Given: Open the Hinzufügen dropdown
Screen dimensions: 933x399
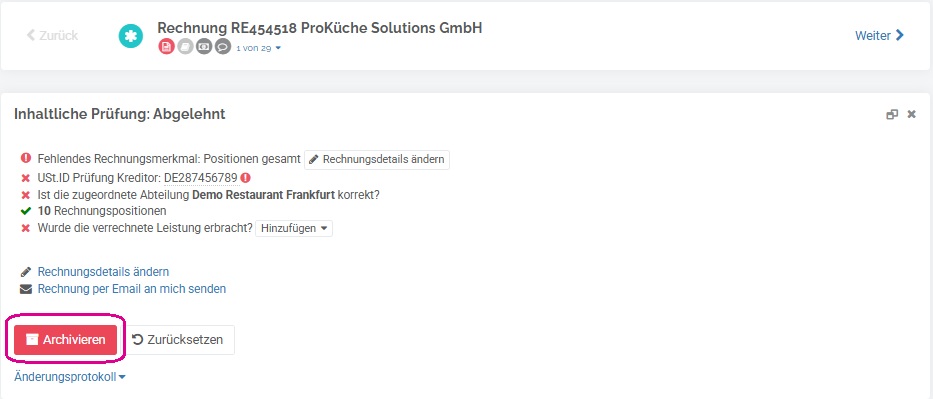Looking at the screenshot, I should 294,228.
